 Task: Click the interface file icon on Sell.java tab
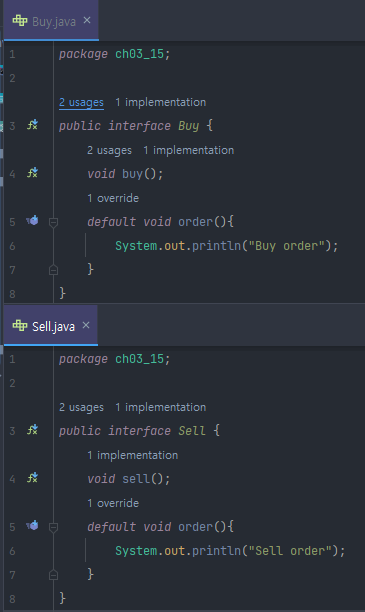20,325
